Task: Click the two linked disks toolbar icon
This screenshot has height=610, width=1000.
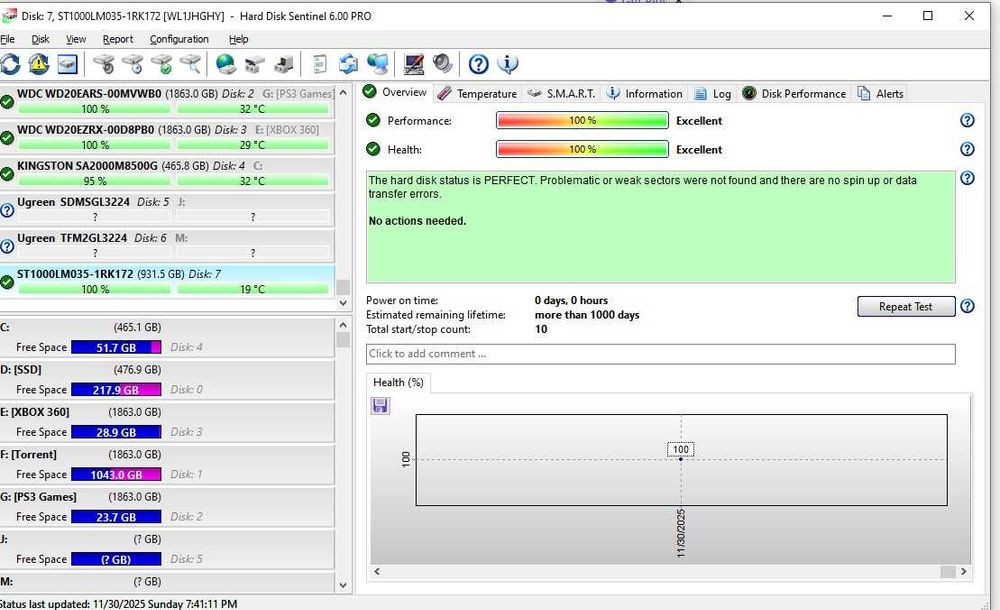Action: point(254,64)
